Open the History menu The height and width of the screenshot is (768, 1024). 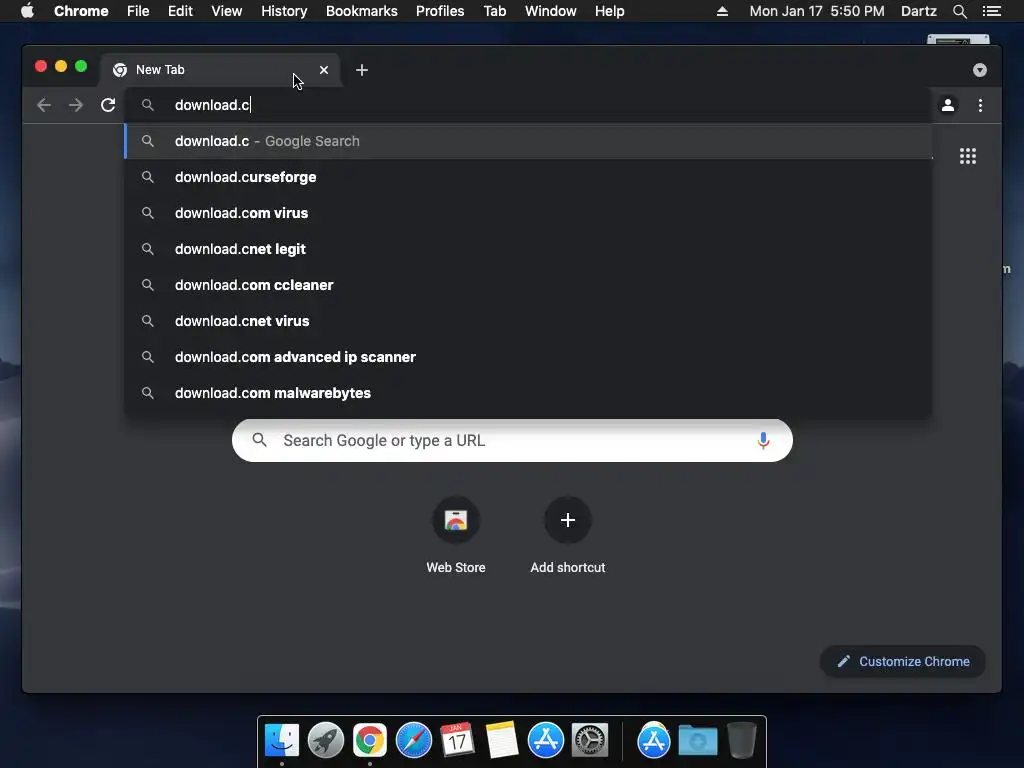click(284, 11)
